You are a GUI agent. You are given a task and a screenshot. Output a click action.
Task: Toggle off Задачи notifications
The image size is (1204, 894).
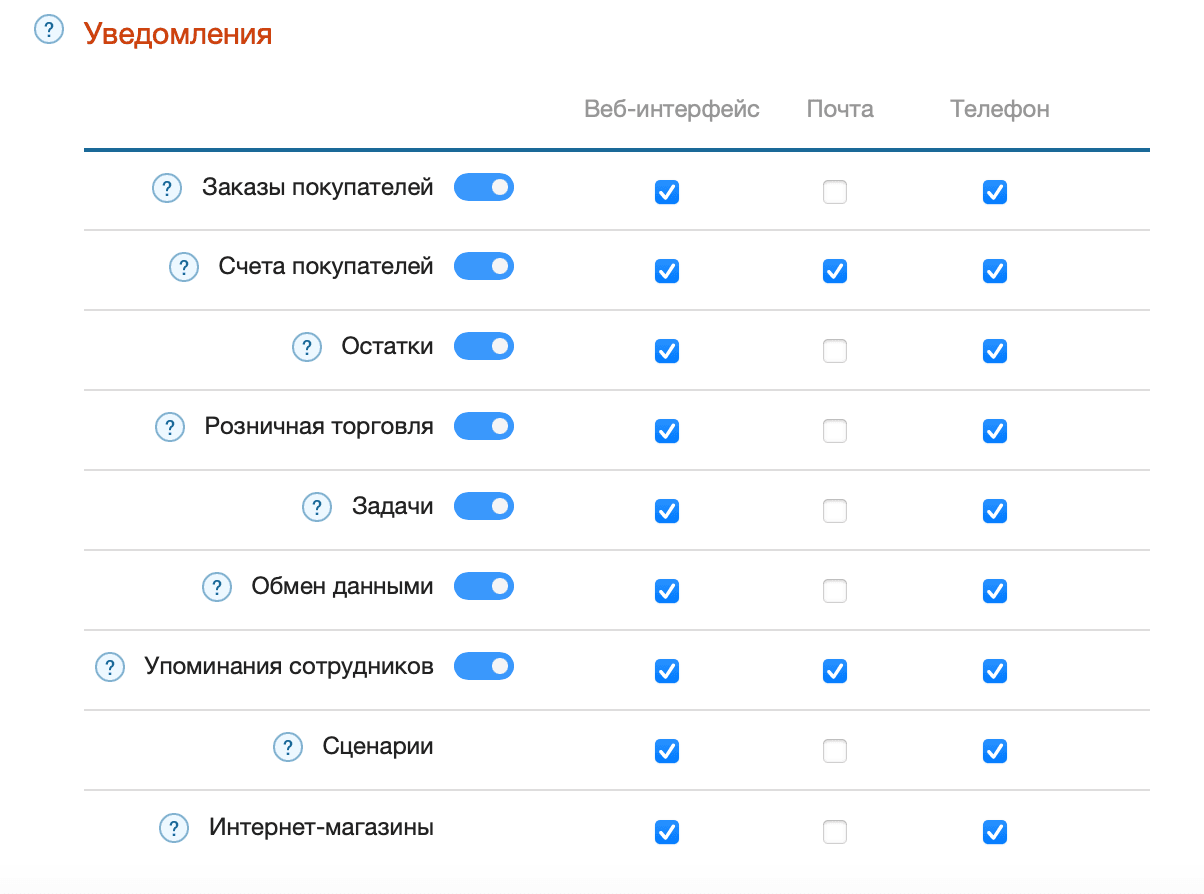[484, 506]
